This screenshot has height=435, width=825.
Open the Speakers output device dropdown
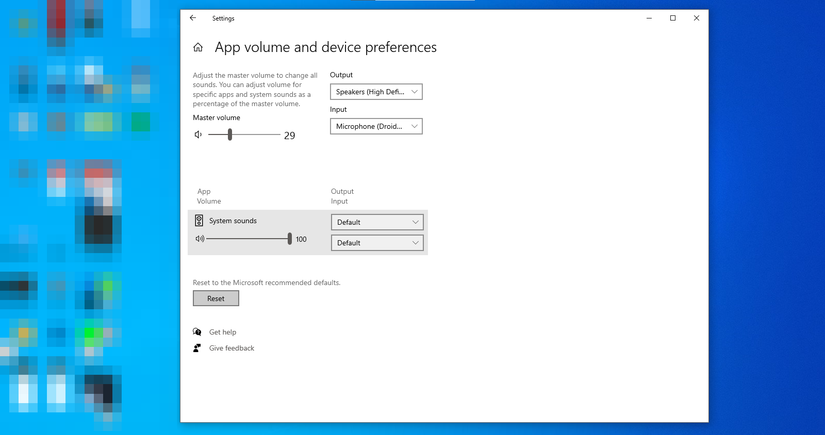(x=376, y=92)
